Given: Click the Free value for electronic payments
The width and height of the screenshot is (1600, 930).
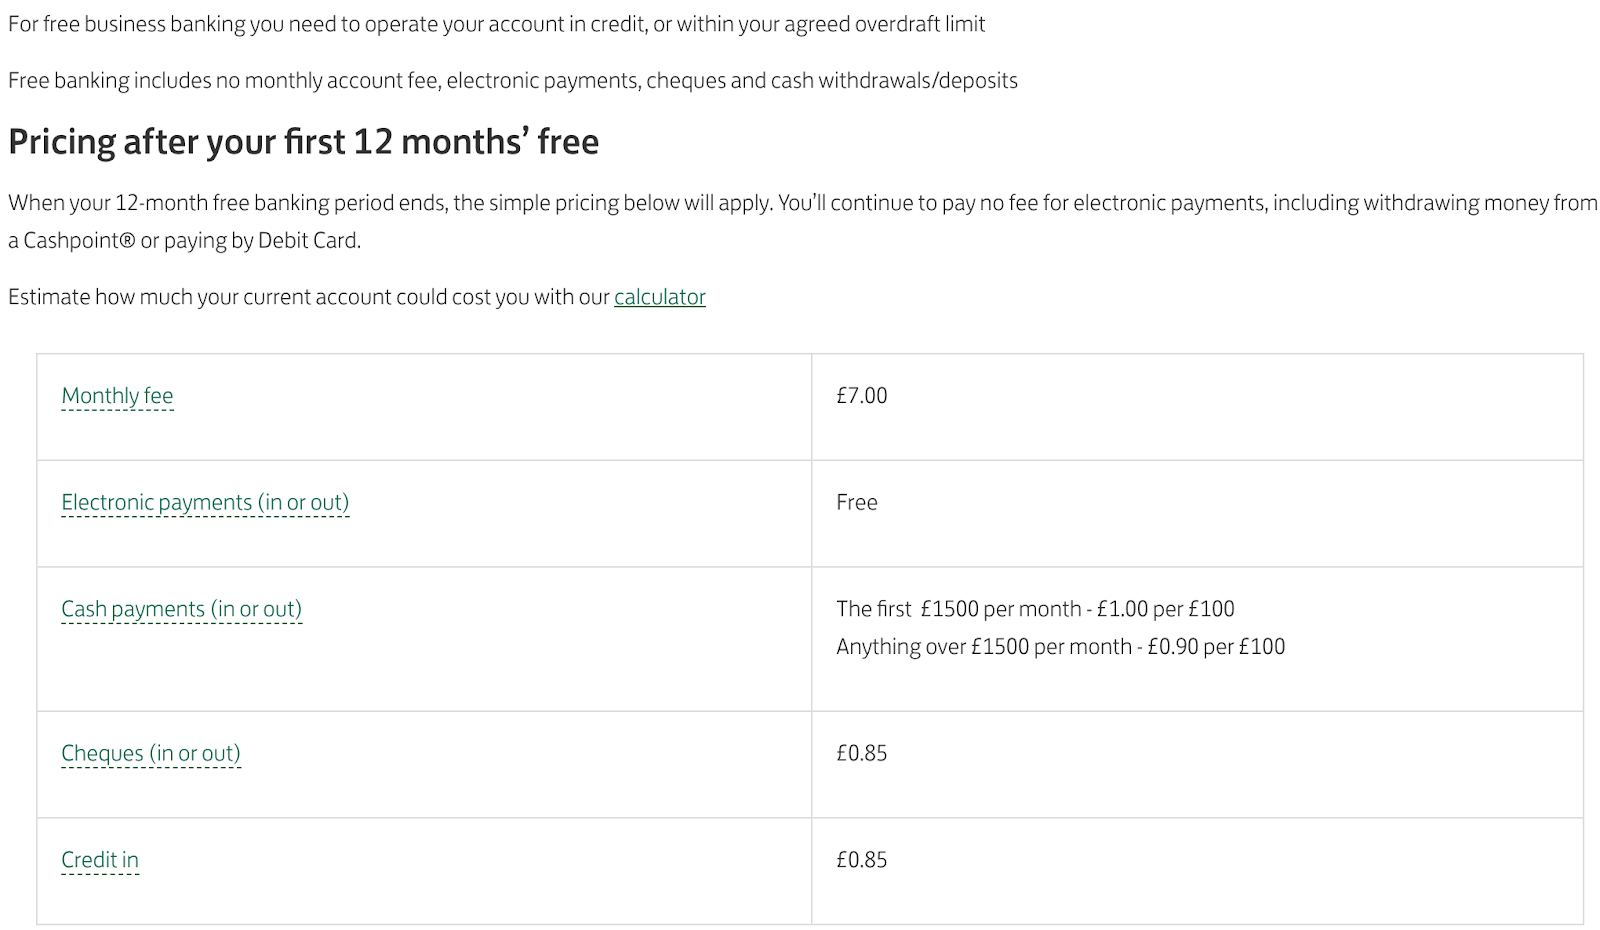Looking at the screenshot, I should tap(857, 503).
